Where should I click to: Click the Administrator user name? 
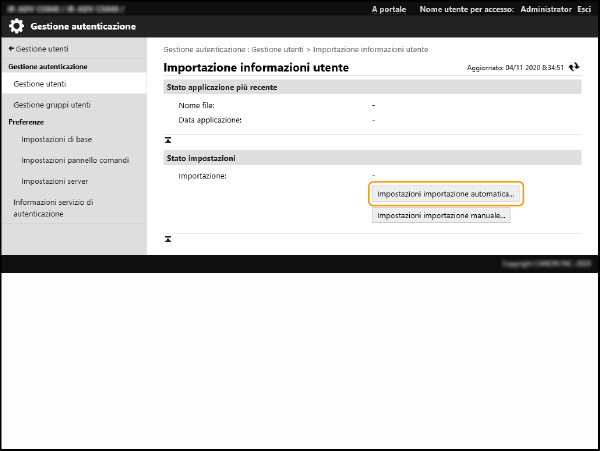click(x=545, y=9)
